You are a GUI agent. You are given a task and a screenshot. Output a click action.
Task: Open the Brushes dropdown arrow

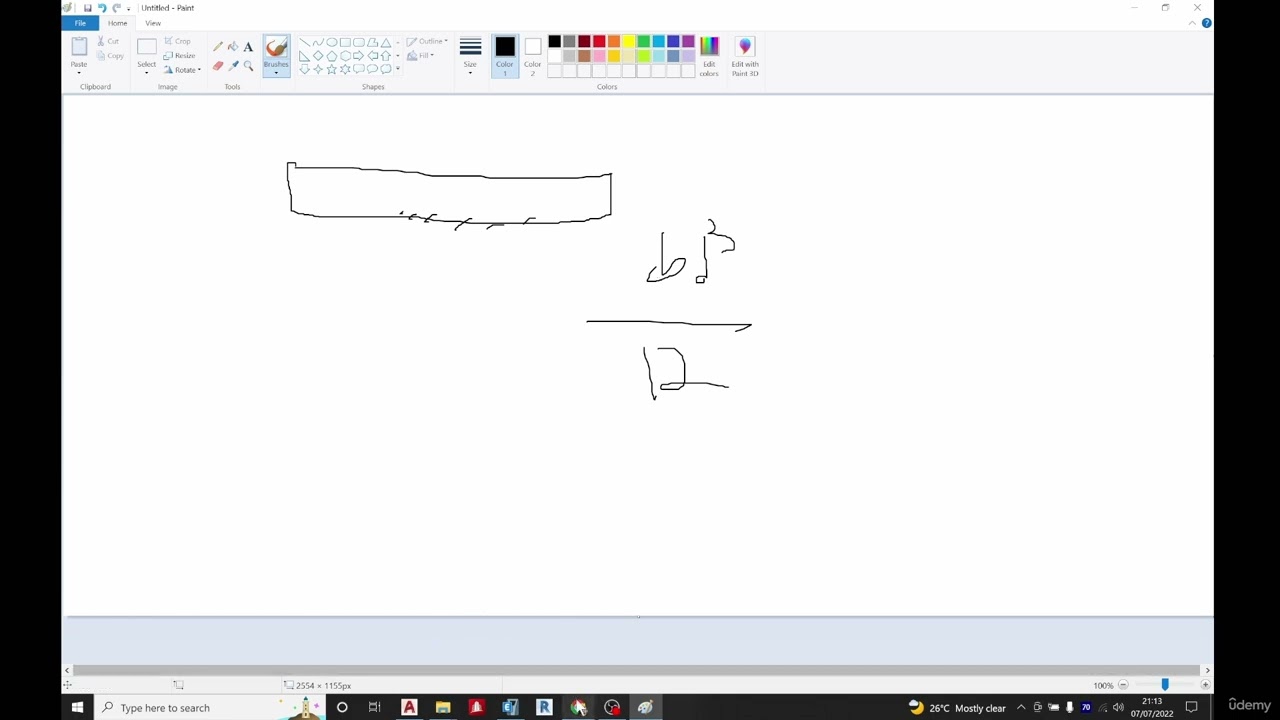(x=276, y=72)
